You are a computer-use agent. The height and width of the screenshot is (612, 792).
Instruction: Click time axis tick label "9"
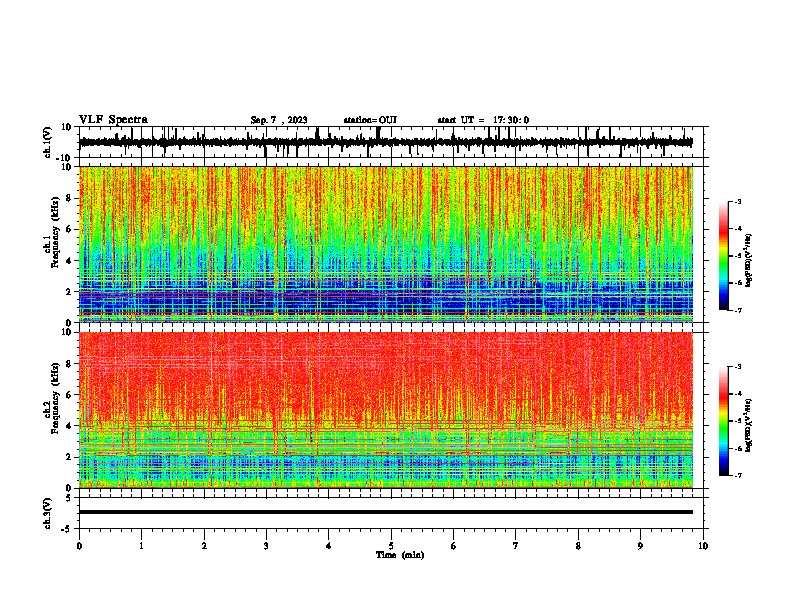point(640,546)
